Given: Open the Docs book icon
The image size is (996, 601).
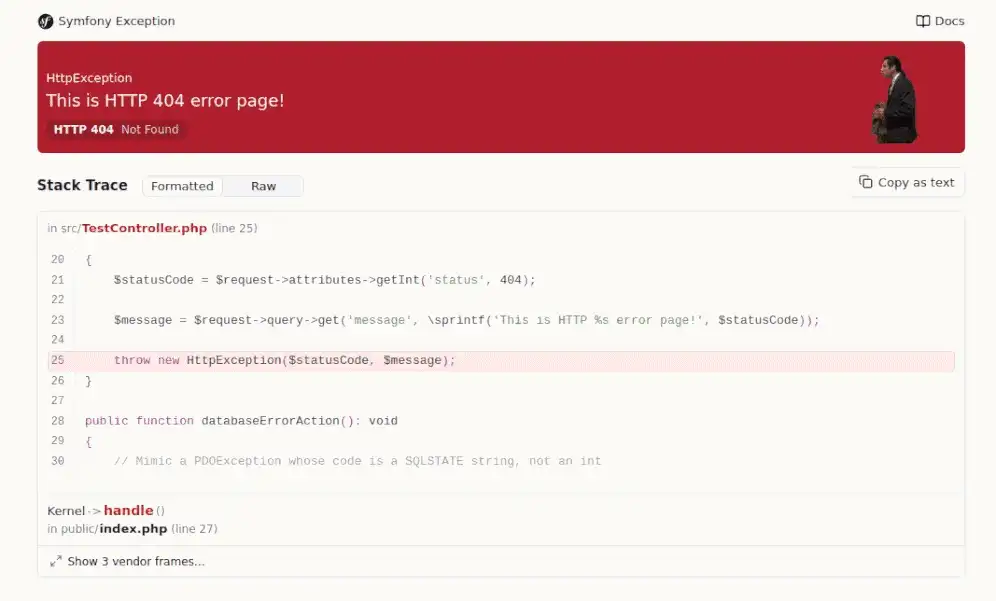Looking at the screenshot, I should pos(923,22).
